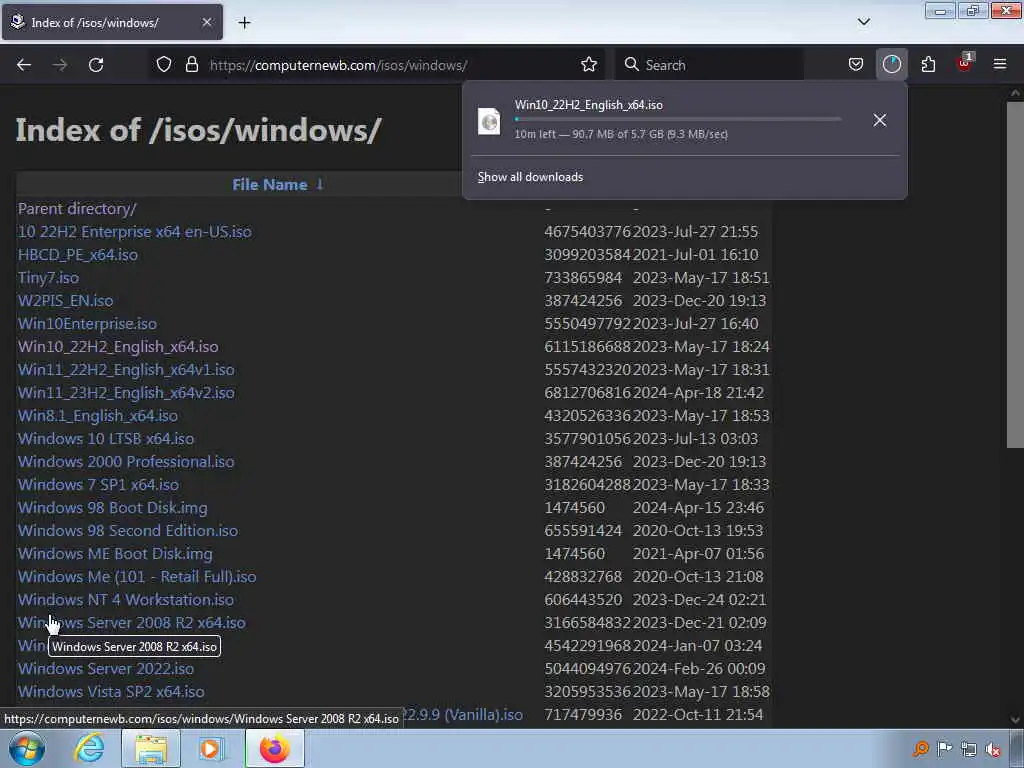The height and width of the screenshot is (768, 1024).
Task: Select file size 733865984 of Tiny7.iso
Action: click(x=583, y=278)
